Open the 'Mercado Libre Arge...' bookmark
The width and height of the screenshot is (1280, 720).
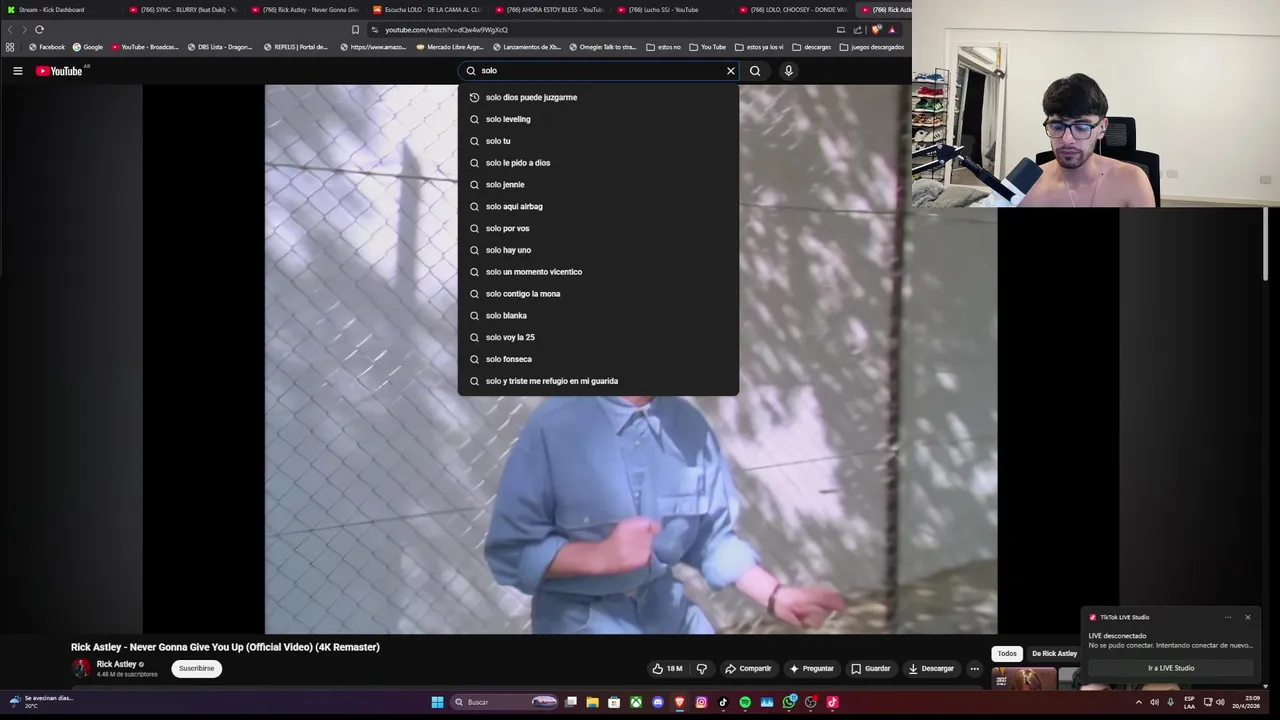[449, 47]
